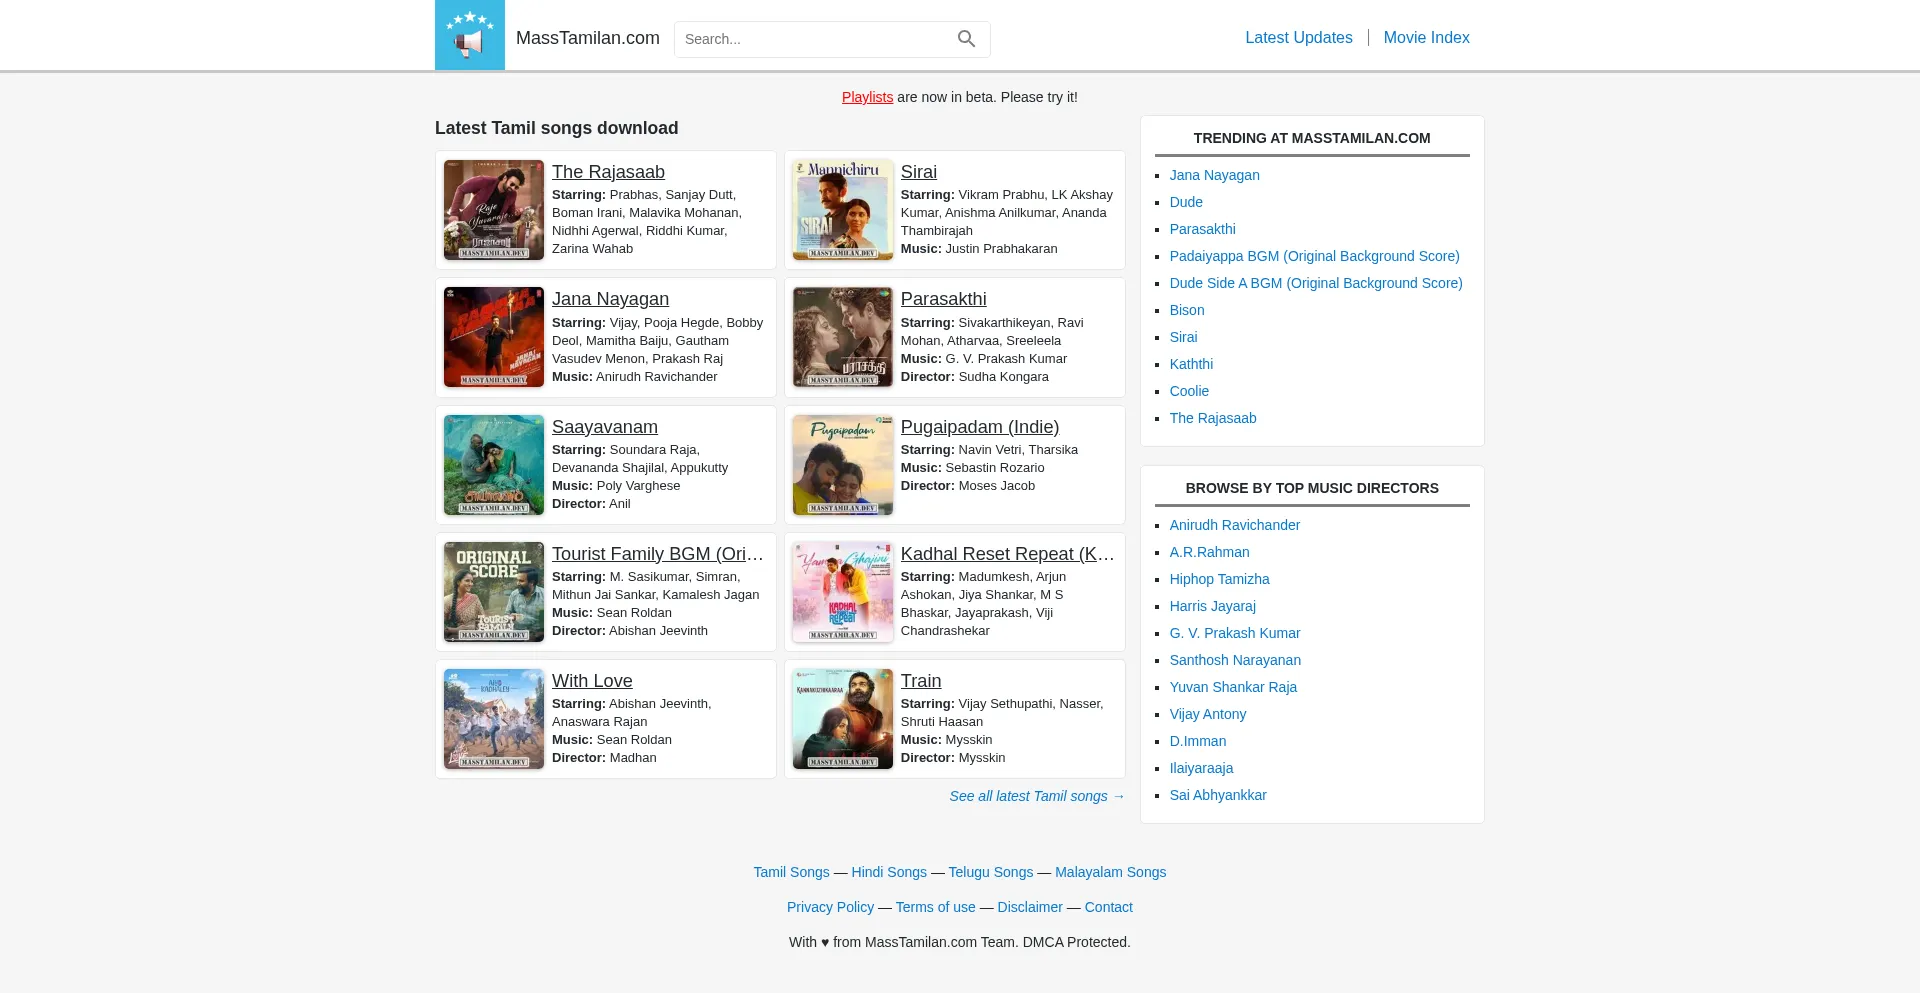Open The Rajasaab album artwork thumbnail
This screenshot has width=1920, height=993.
pyautogui.click(x=493, y=209)
